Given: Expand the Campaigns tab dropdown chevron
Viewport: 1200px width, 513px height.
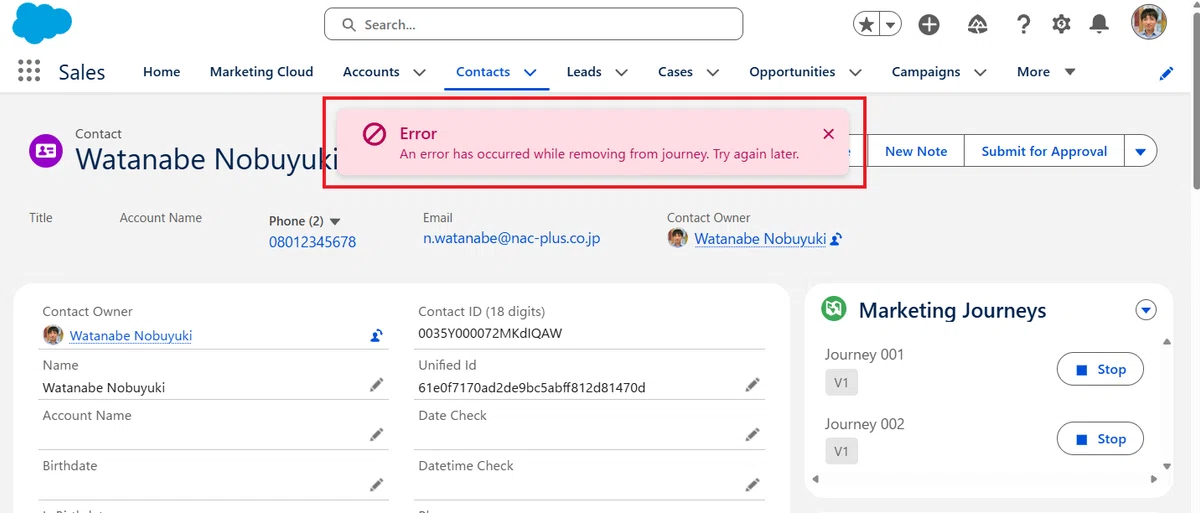Looking at the screenshot, I should 980,72.
